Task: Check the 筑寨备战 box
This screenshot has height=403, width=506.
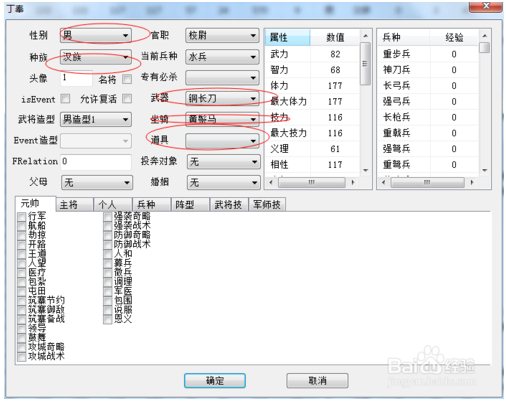Action: click(22, 320)
